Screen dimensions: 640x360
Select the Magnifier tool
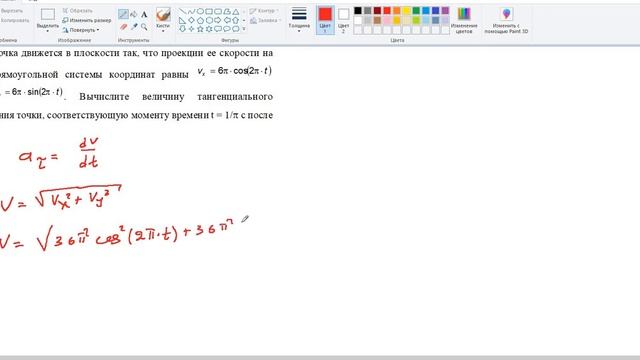click(144, 27)
